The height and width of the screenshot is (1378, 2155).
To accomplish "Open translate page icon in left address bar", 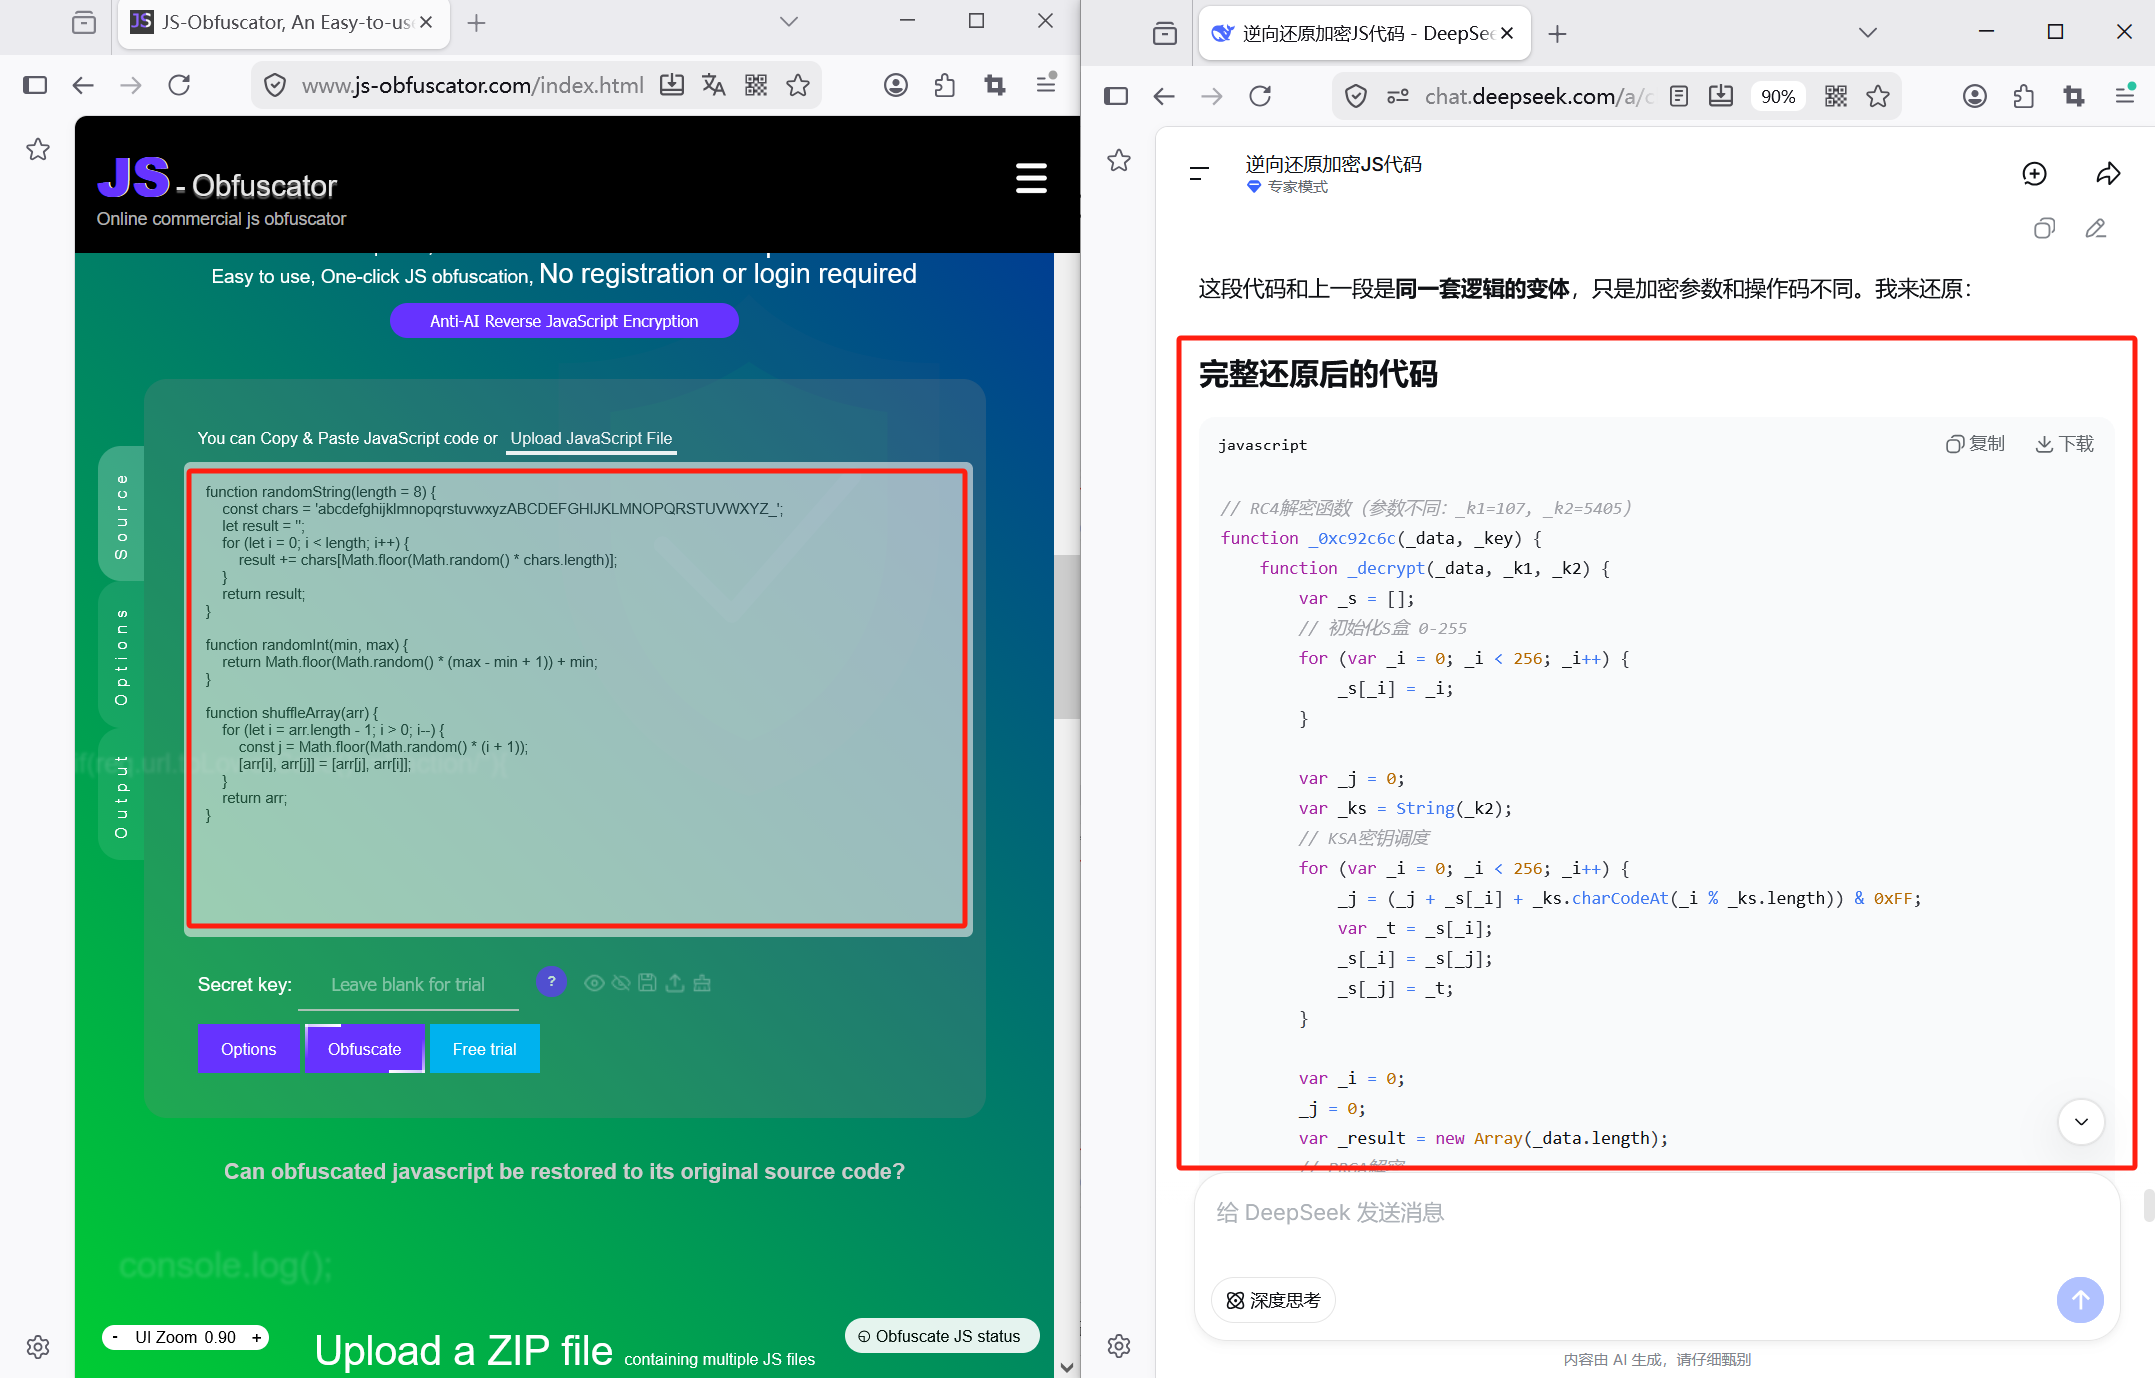I will pyautogui.click(x=713, y=85).
